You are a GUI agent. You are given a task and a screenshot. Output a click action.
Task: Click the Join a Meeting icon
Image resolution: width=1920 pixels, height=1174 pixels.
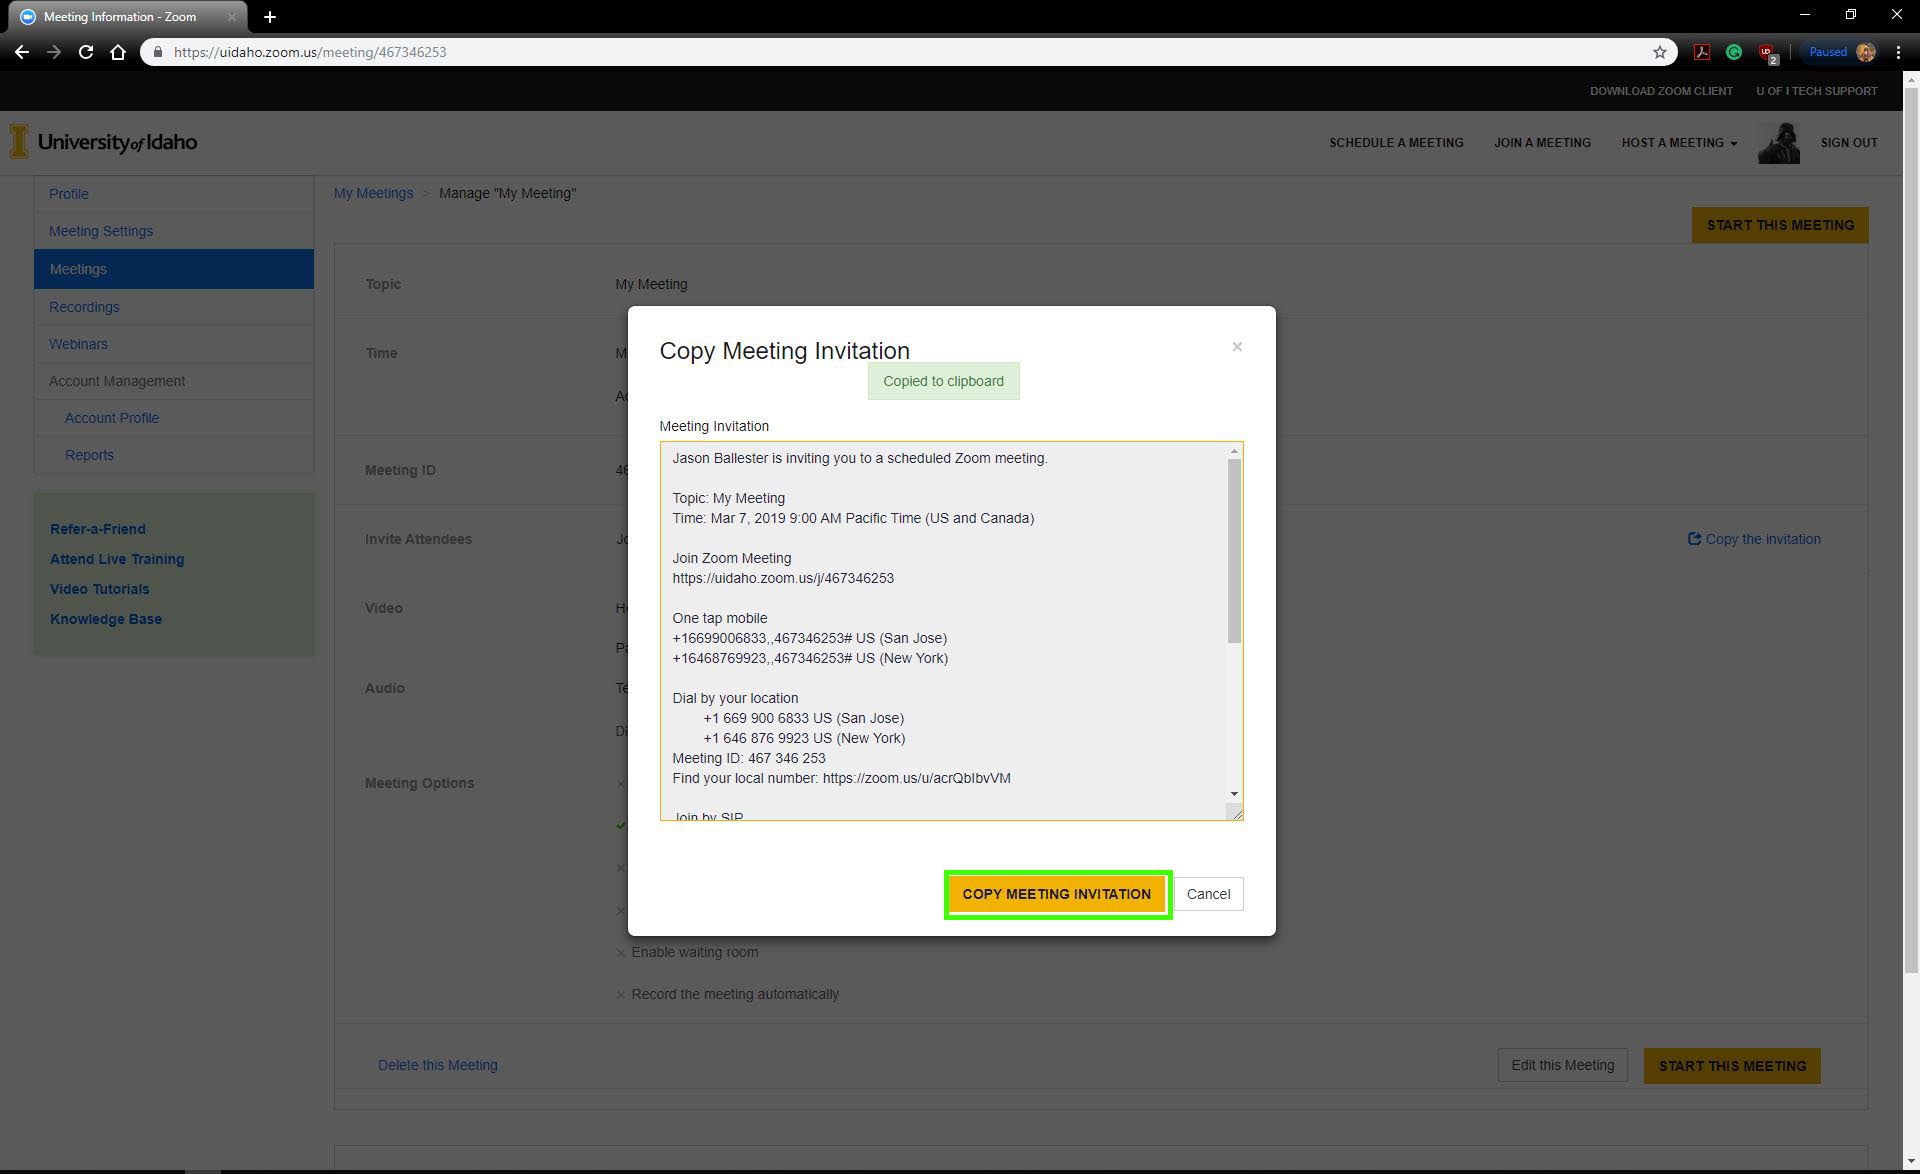pyautogui.click(x=1541, y=143)
